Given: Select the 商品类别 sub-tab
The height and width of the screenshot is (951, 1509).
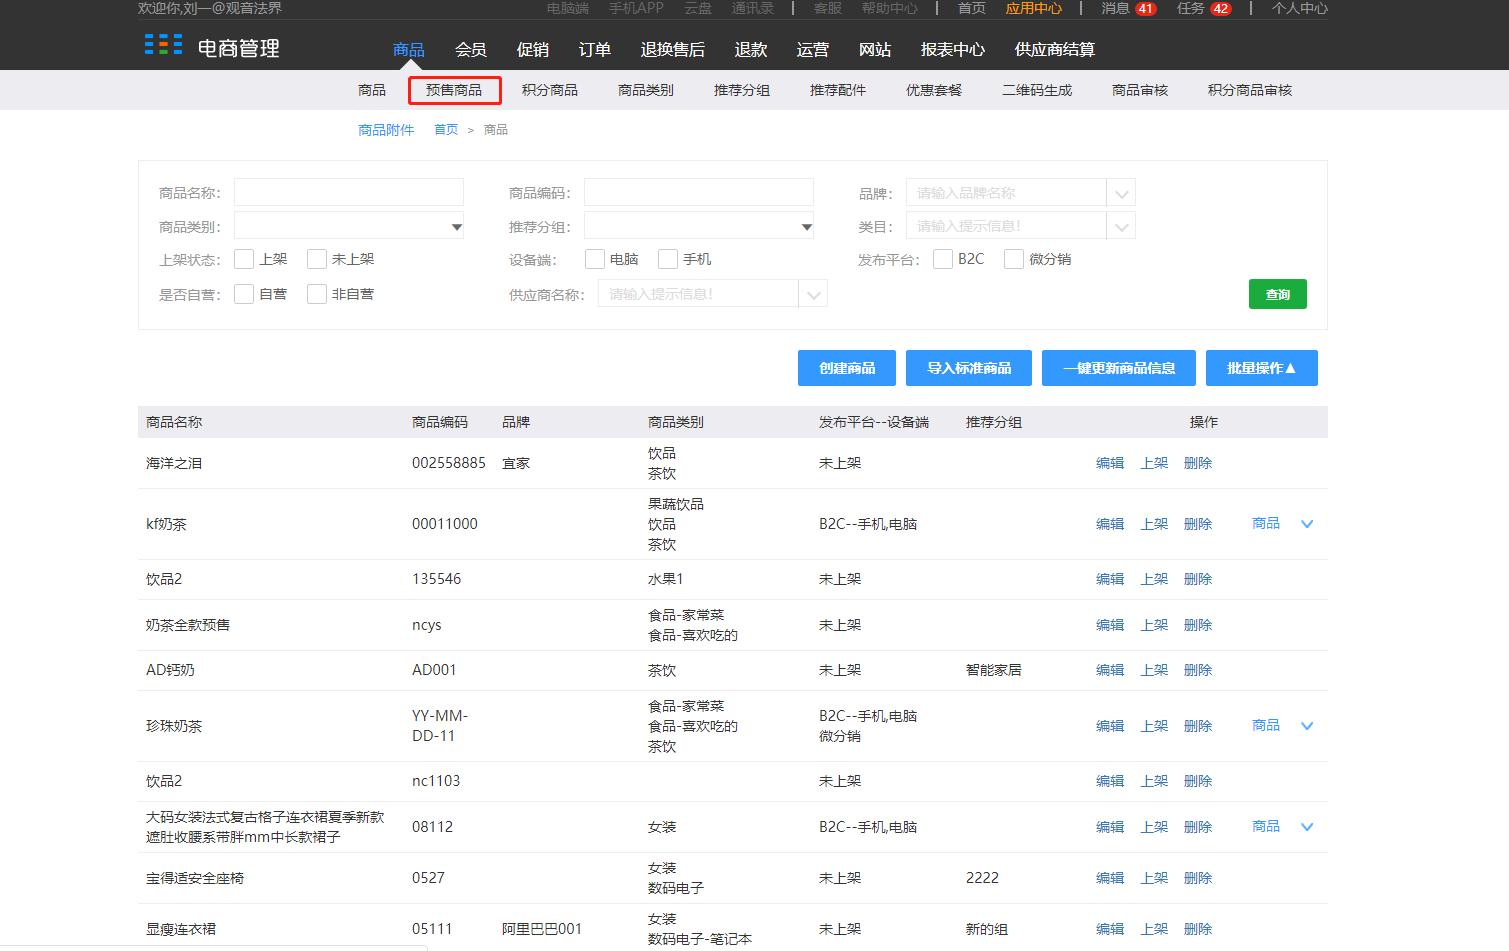Looking at the screenshot, I should [646, 90].
